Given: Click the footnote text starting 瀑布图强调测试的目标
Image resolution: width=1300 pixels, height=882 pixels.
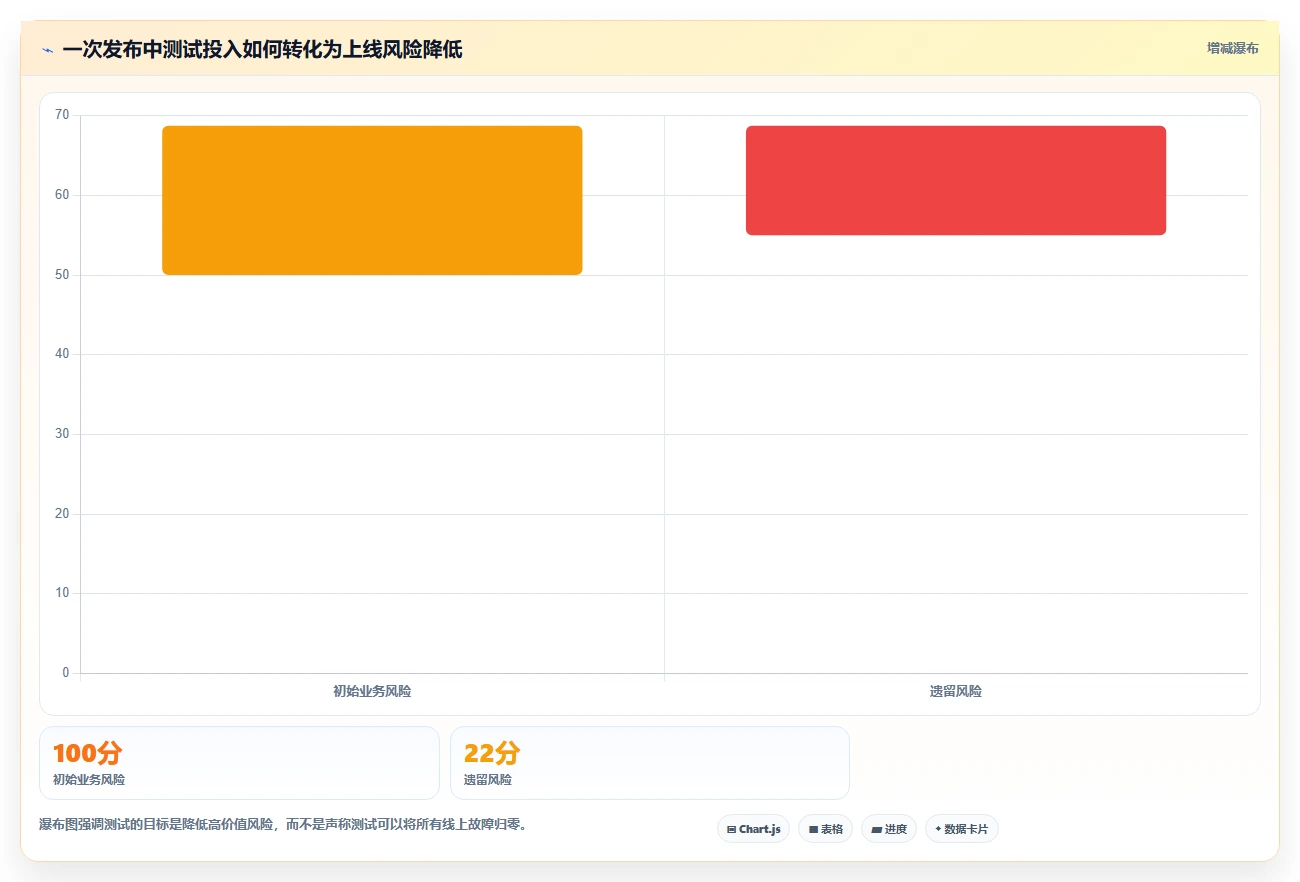Looking at the screenshot, I should [283, 825].
